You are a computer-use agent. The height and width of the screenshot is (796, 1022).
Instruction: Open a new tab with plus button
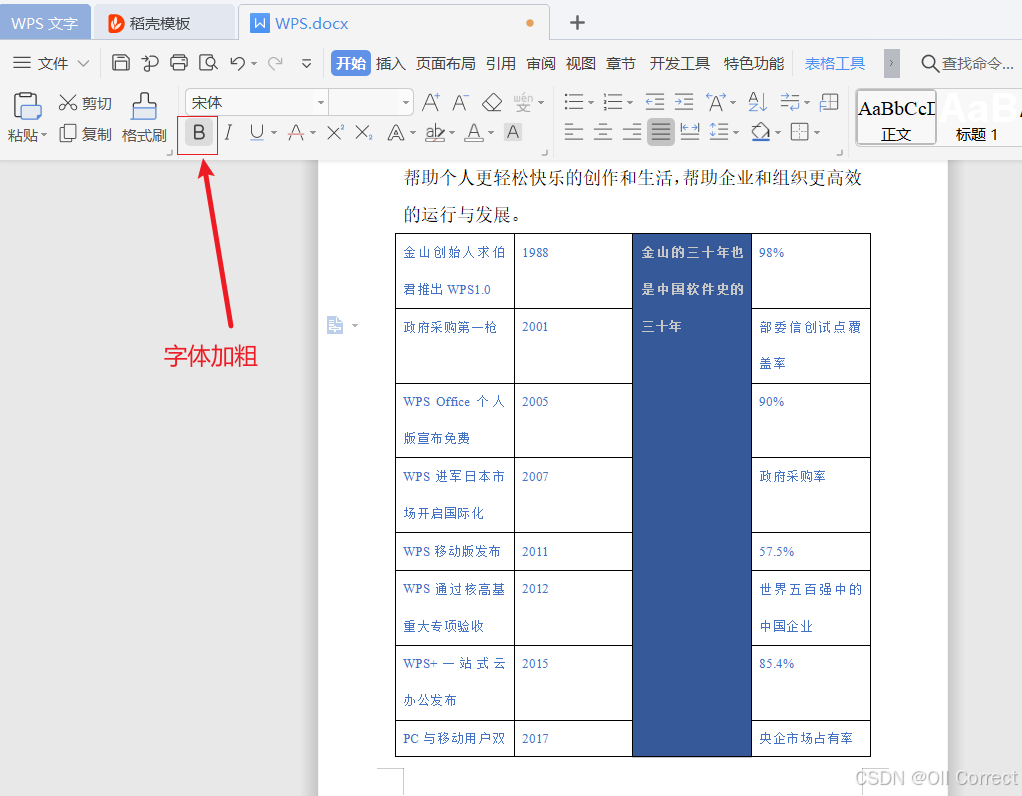pos(577,23)
